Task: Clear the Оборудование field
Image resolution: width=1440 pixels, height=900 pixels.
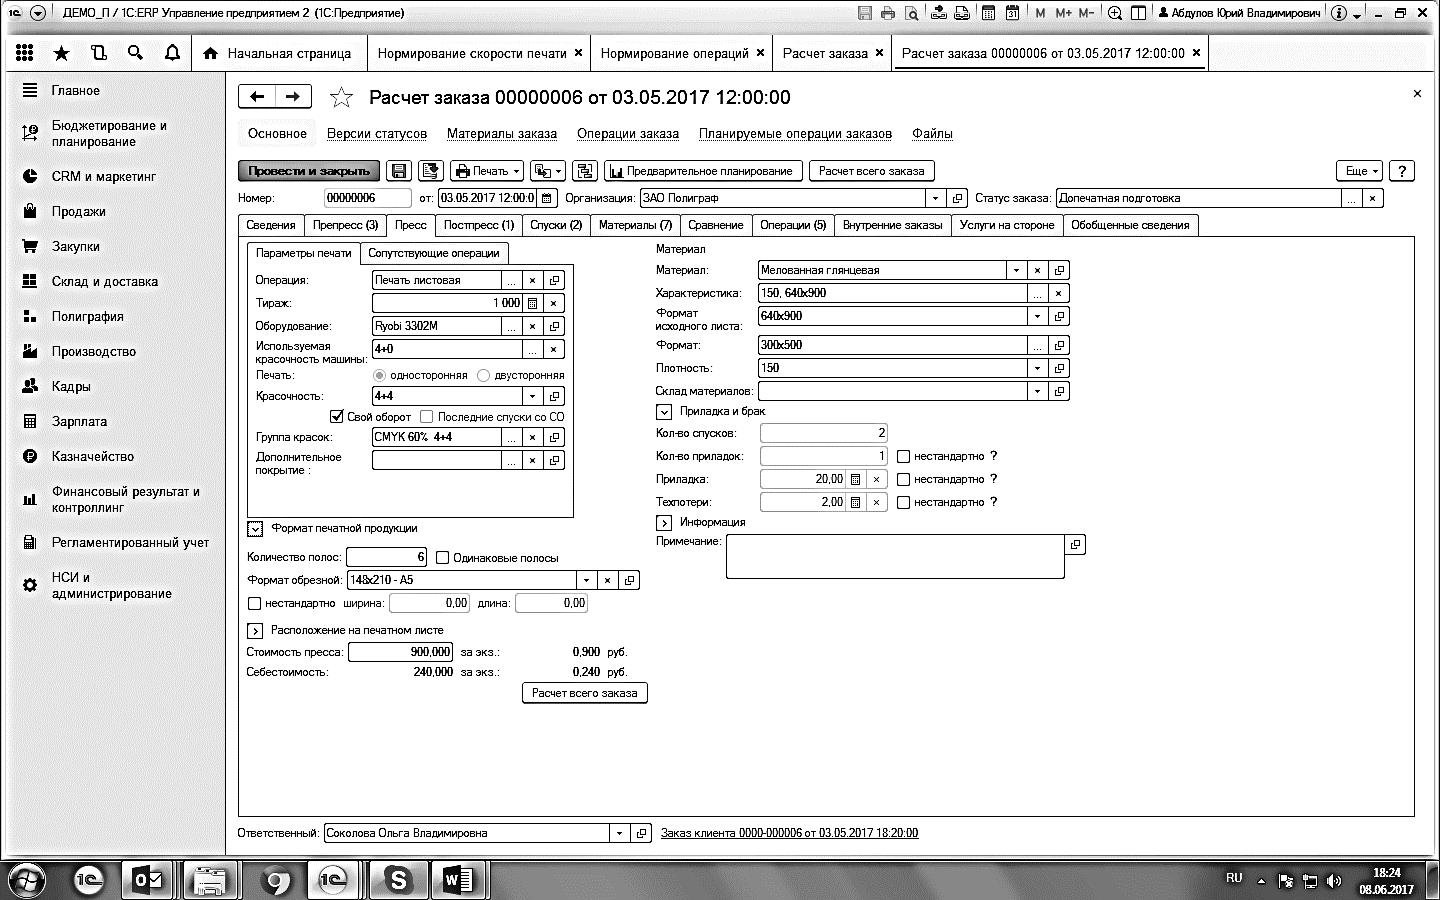Action: [x=533, y=326]
